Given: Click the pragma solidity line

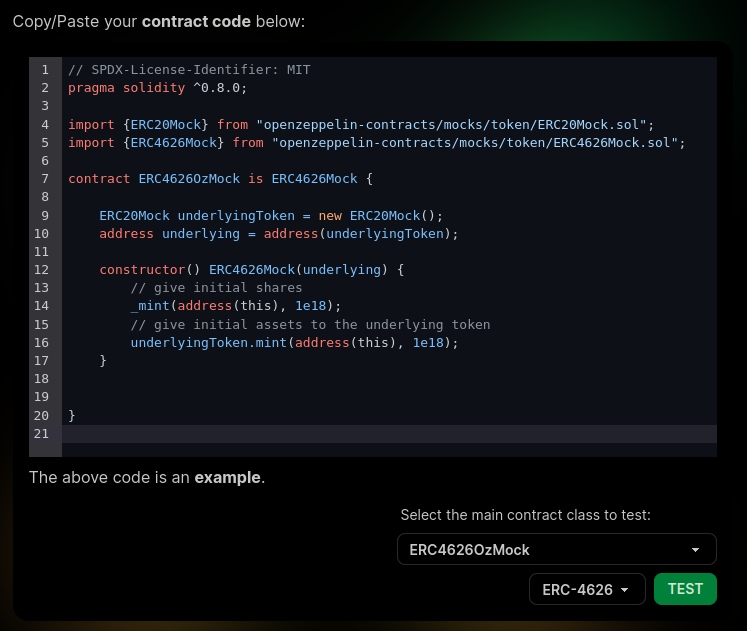Looking at the screenshot, I should pos(157,88).
